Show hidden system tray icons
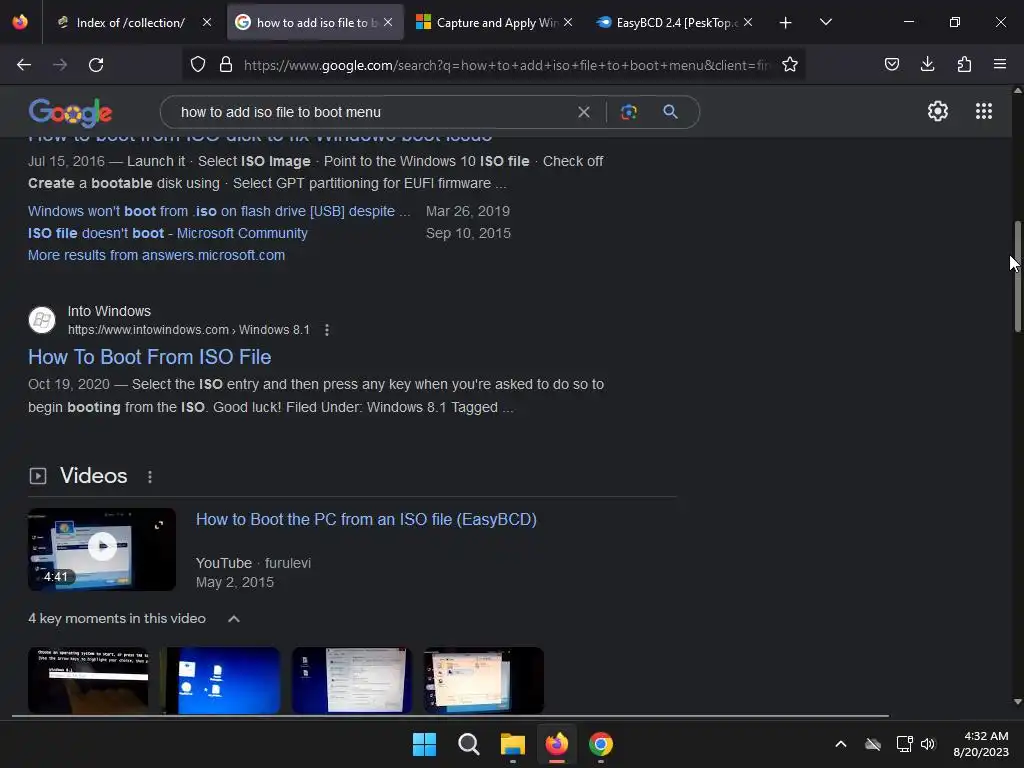This screenshot has height=768, width=1024. point(840,744)
